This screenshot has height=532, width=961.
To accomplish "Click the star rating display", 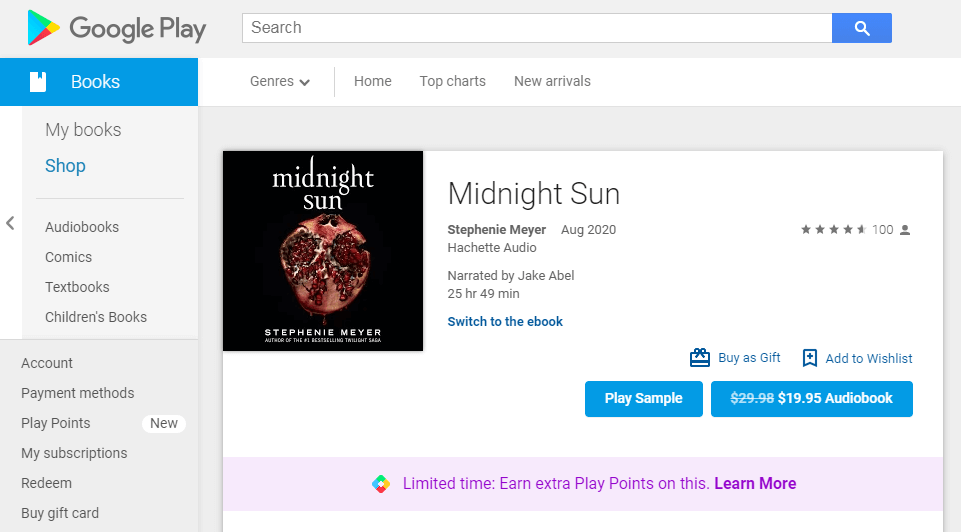I will click(x=833, y=230).
